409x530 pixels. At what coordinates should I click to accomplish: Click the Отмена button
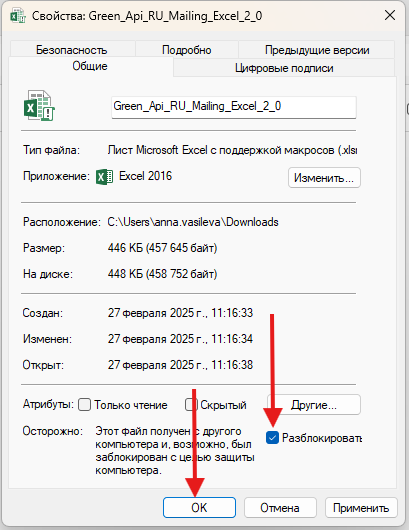[280, 507]
